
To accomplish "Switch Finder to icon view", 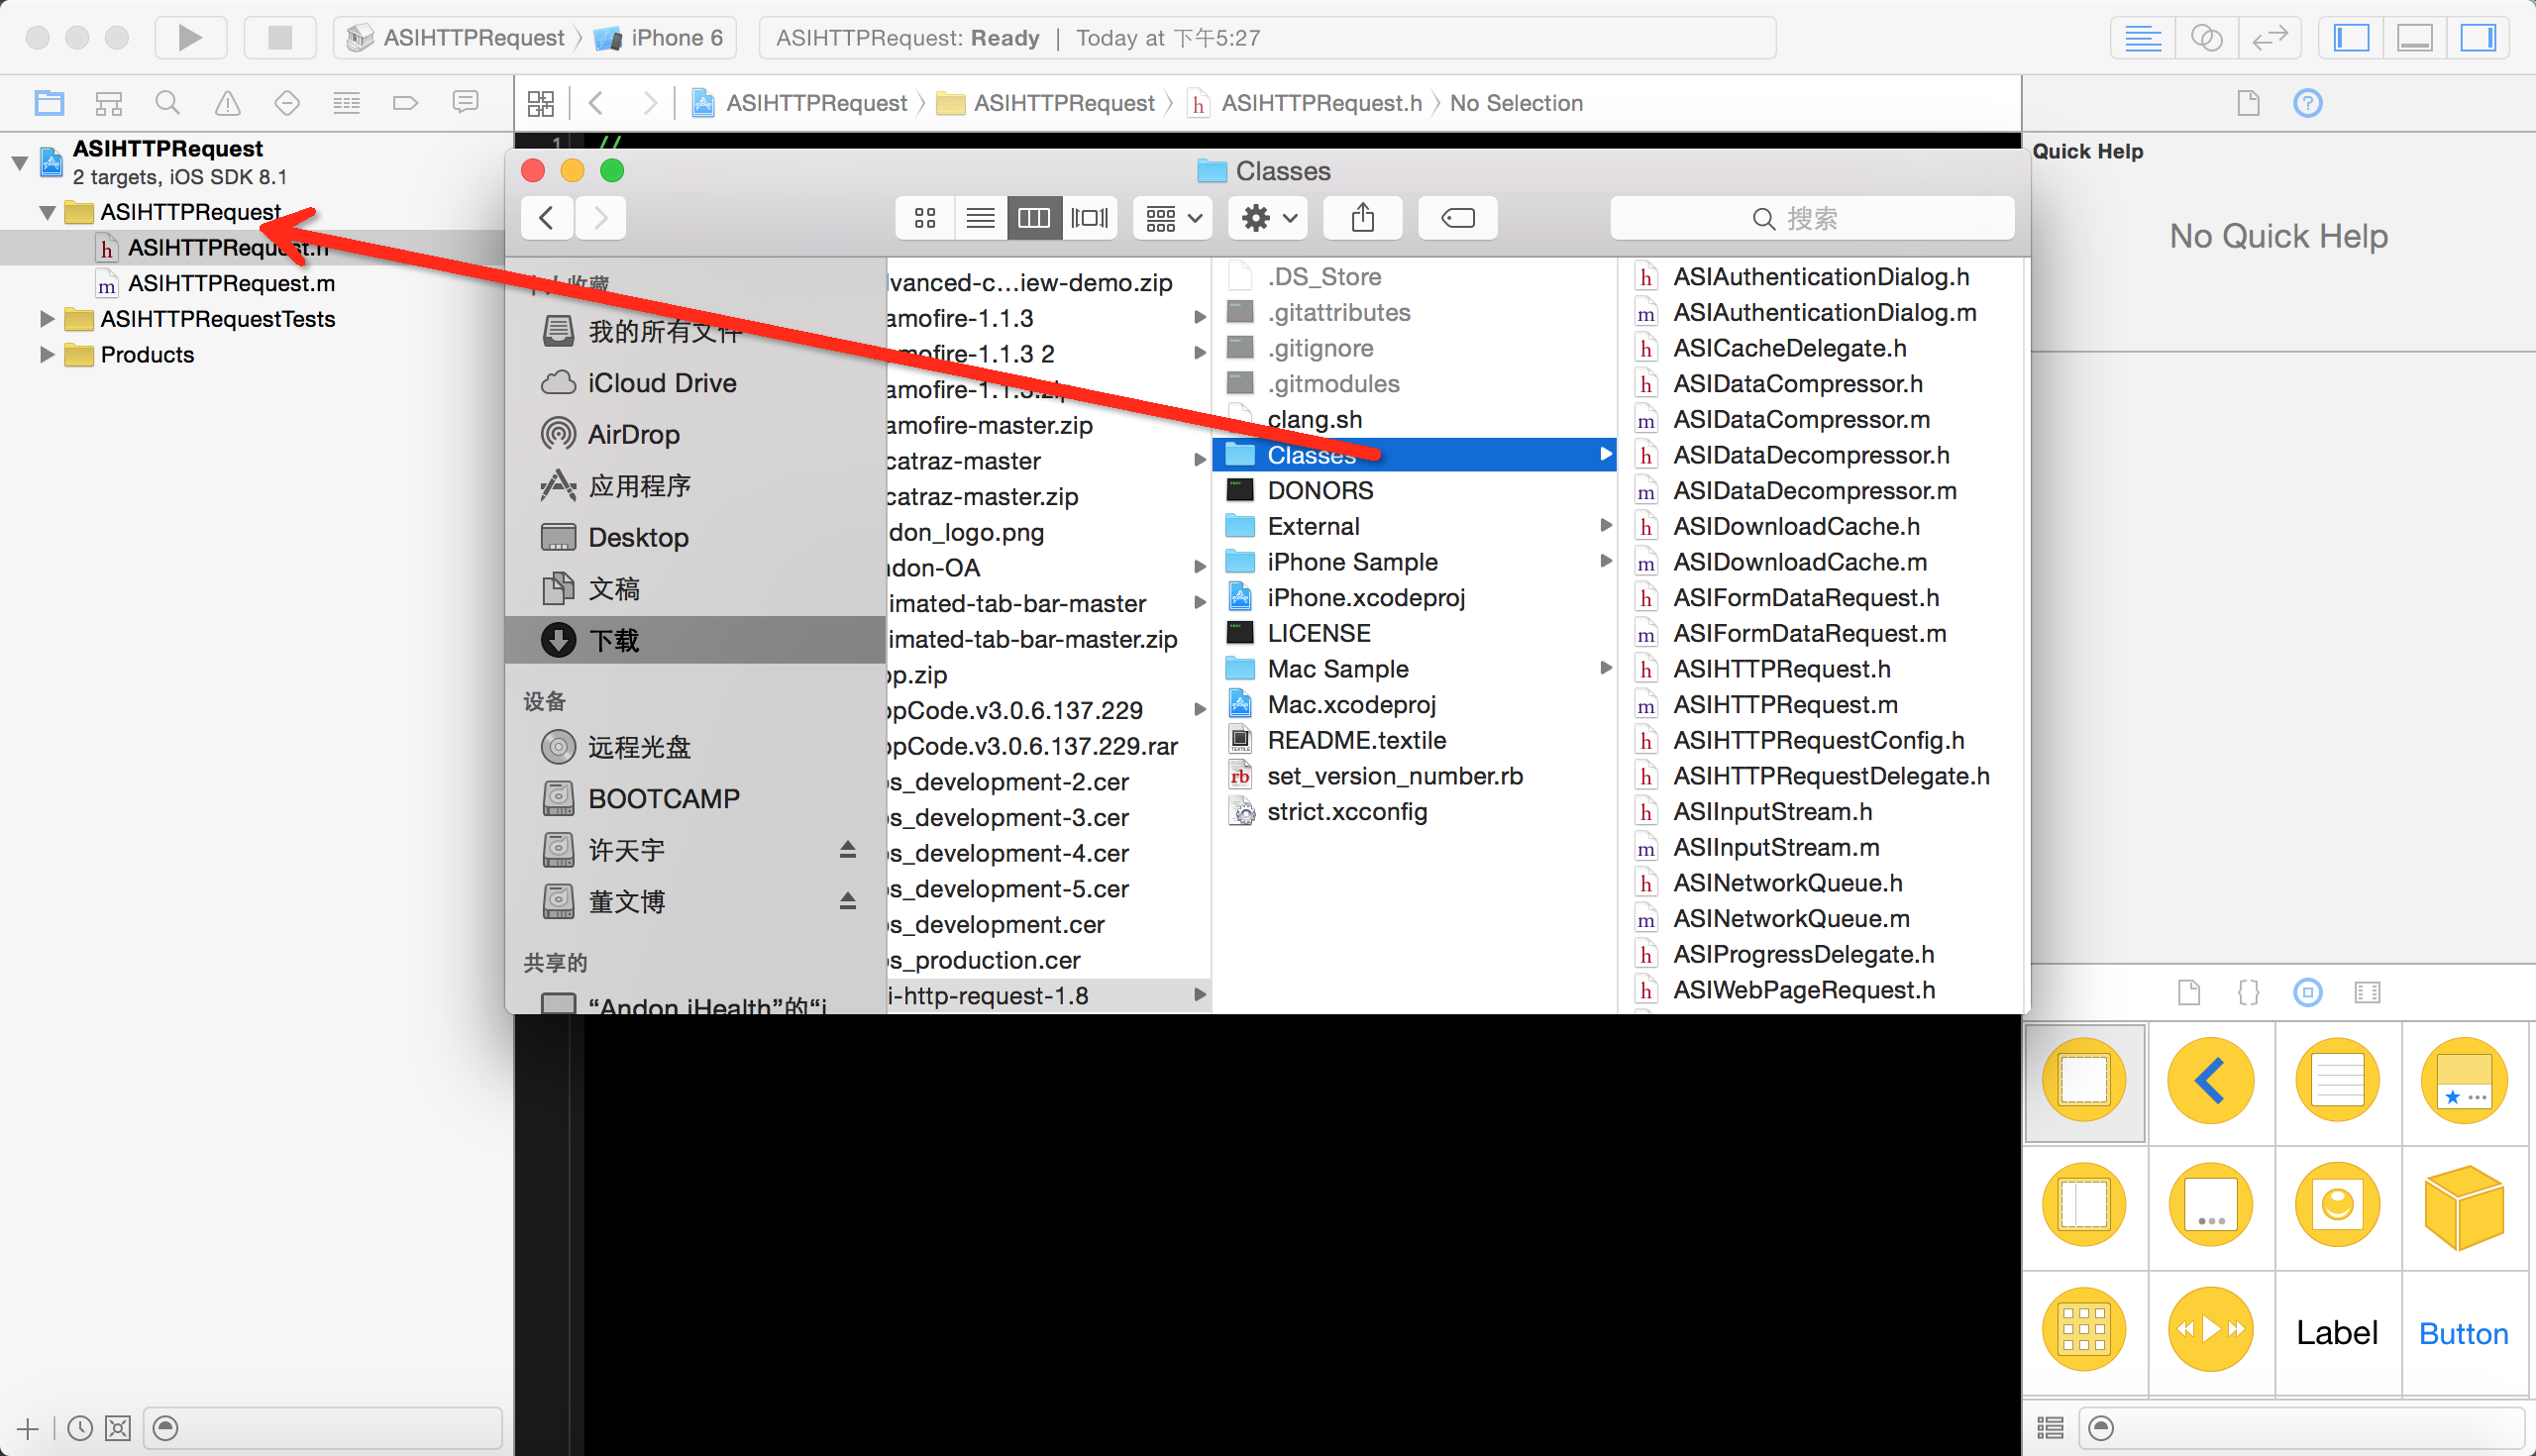I will click(x=925, y=218).
